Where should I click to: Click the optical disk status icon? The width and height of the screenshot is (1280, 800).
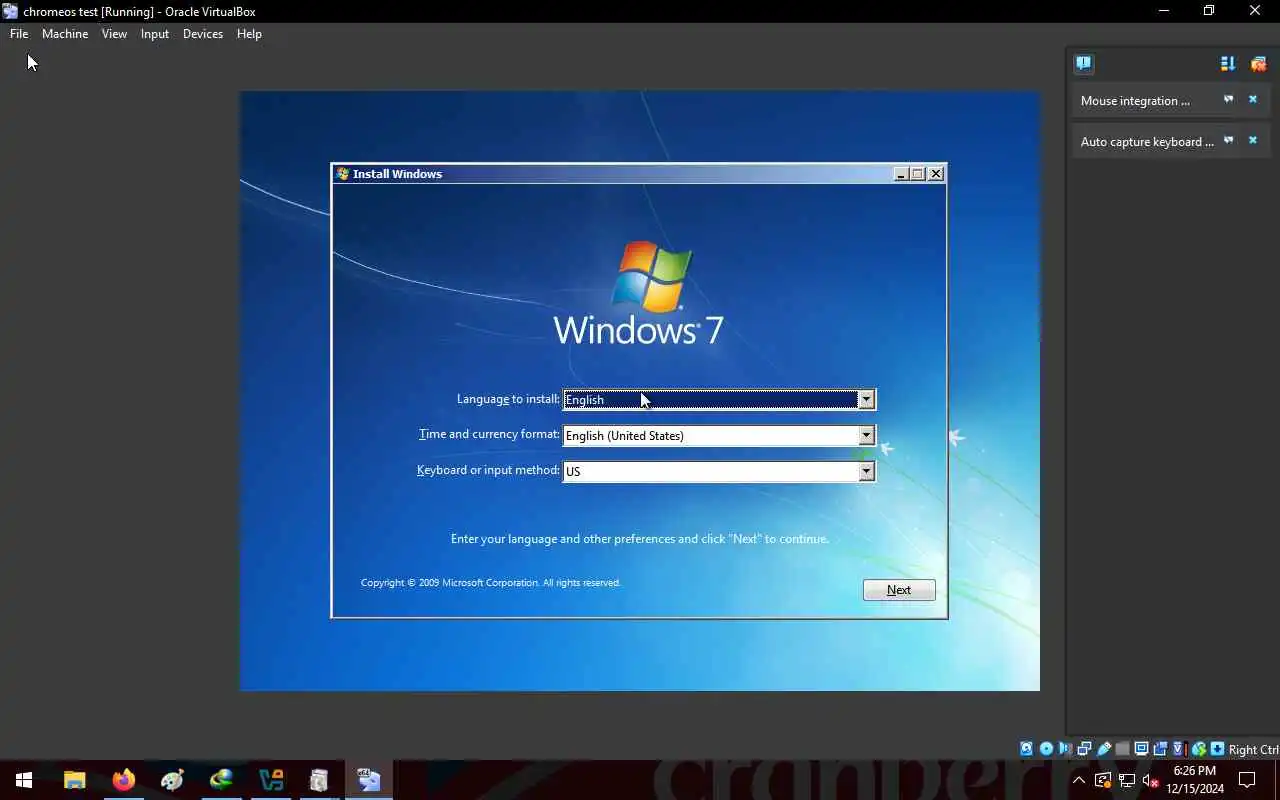coord(1046,749)
